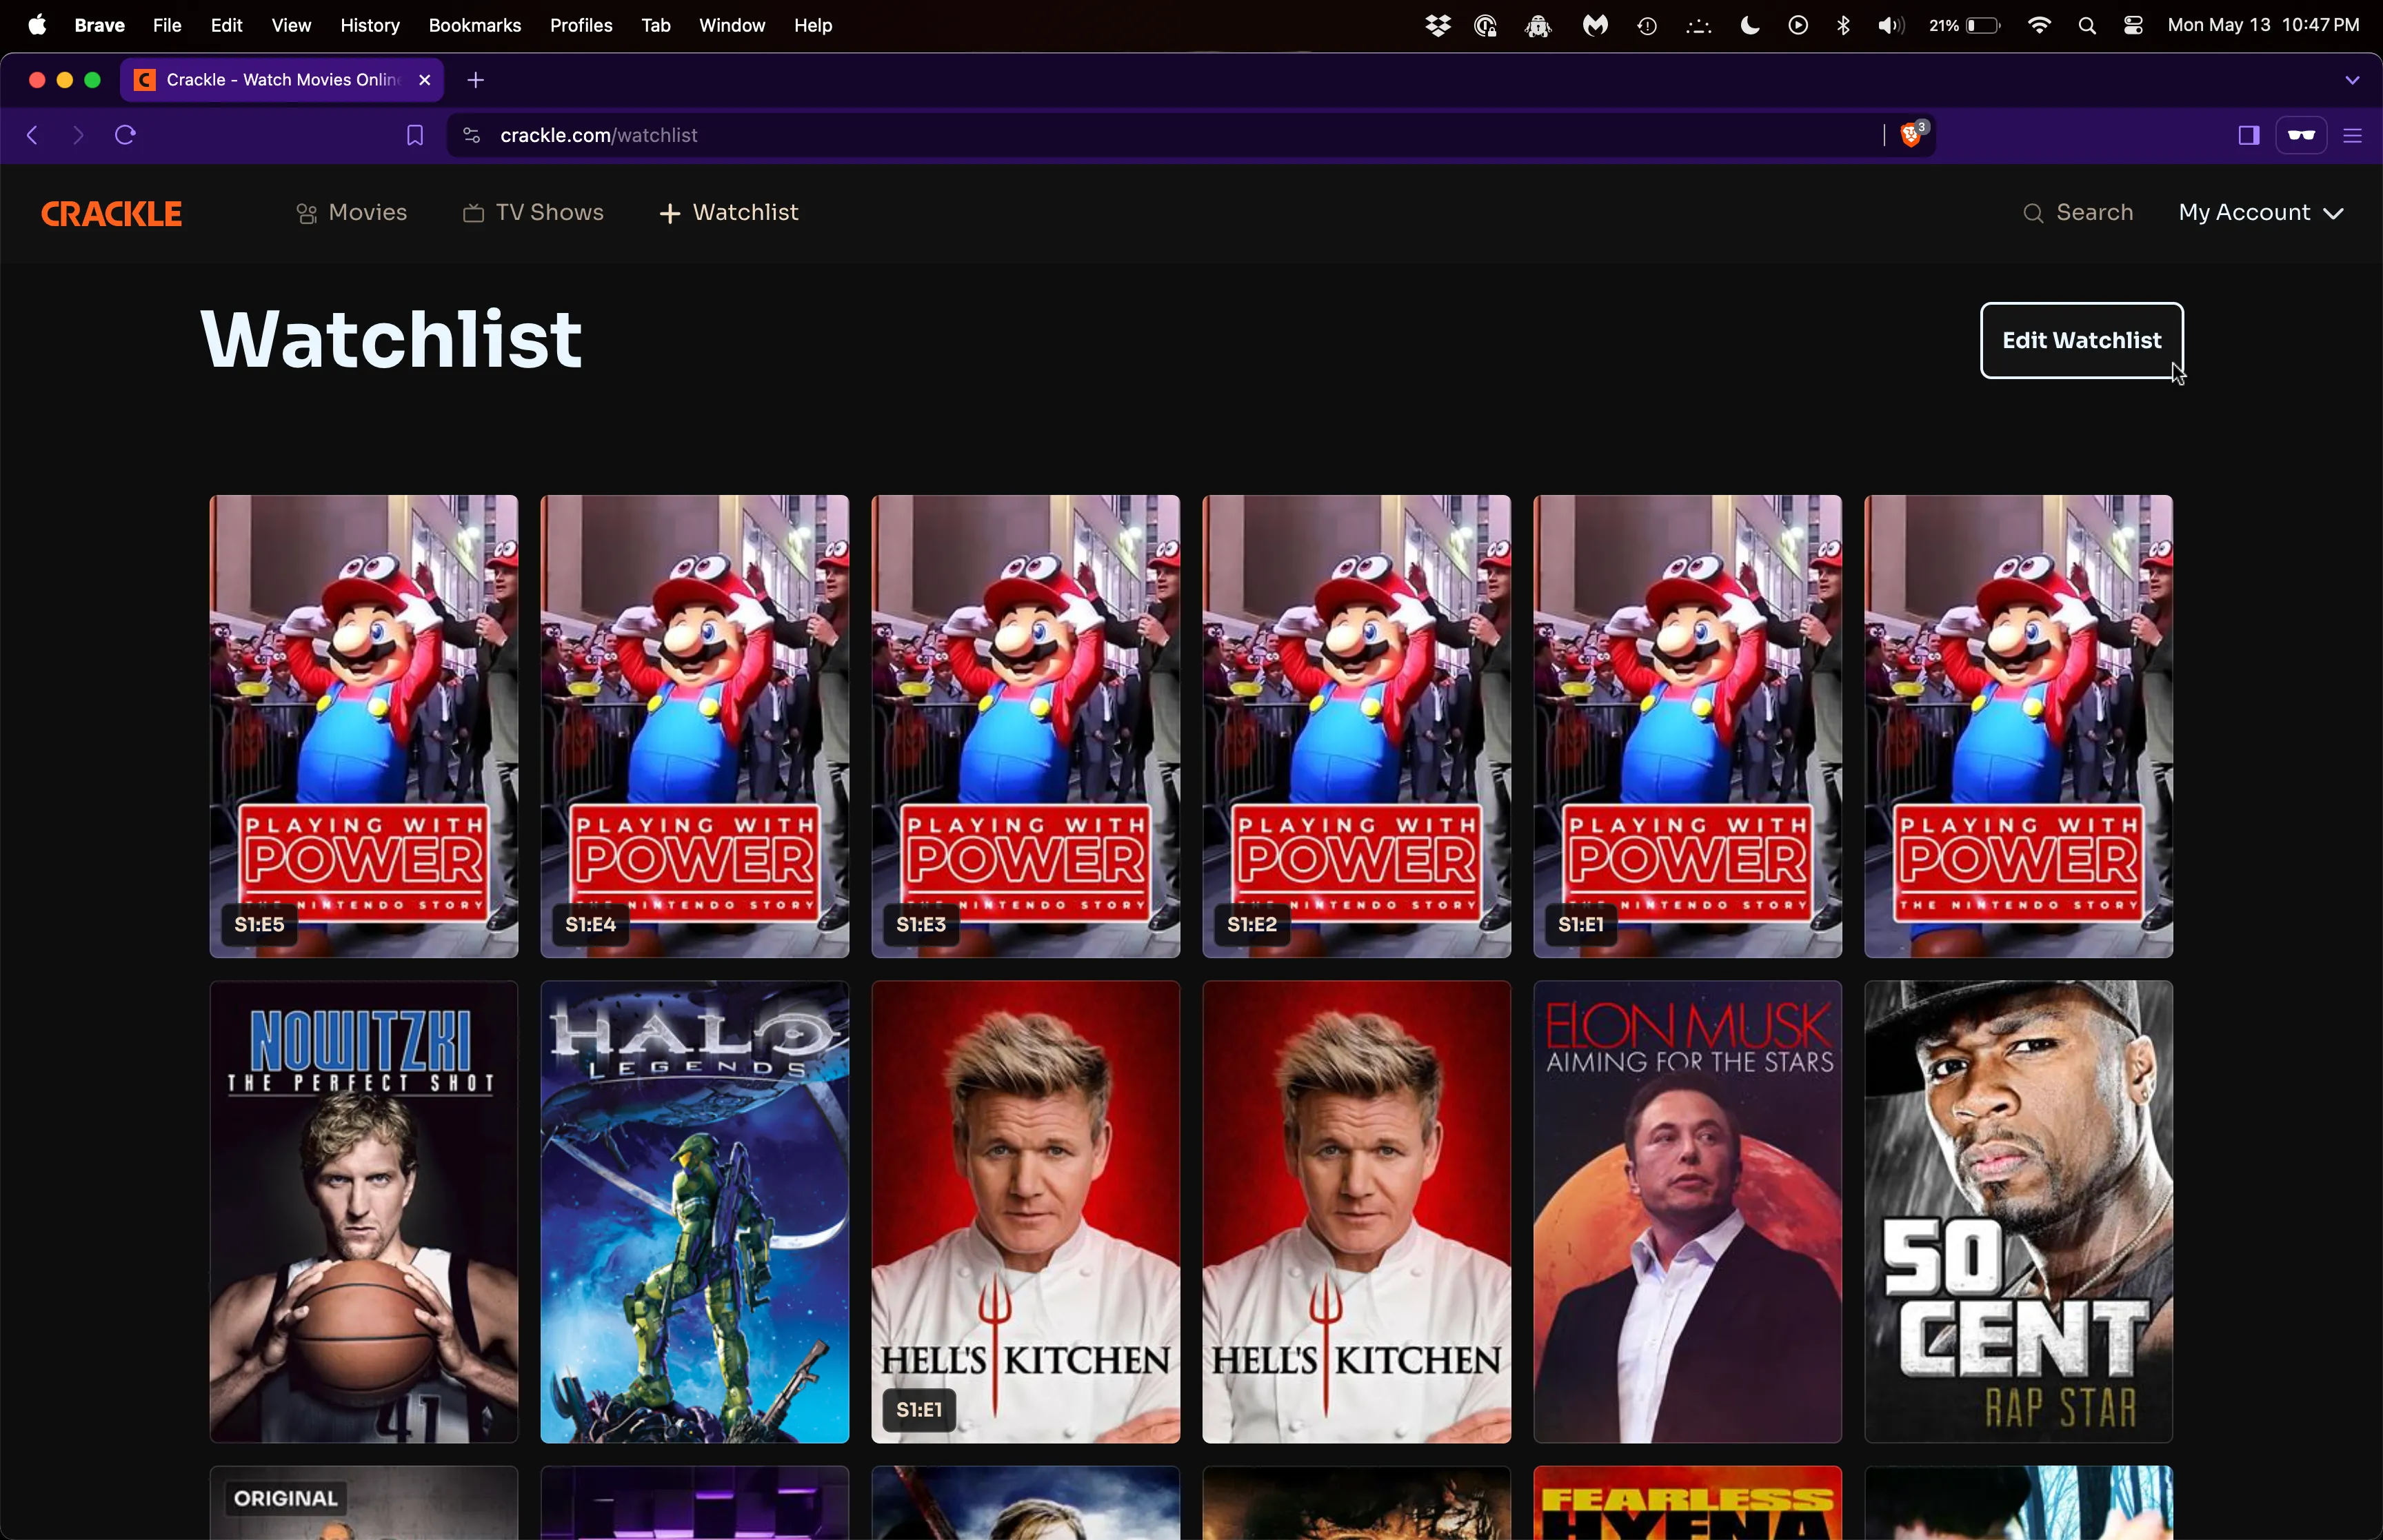
Task: Open the Bookmarks menu
Action: tap(475, 25)
